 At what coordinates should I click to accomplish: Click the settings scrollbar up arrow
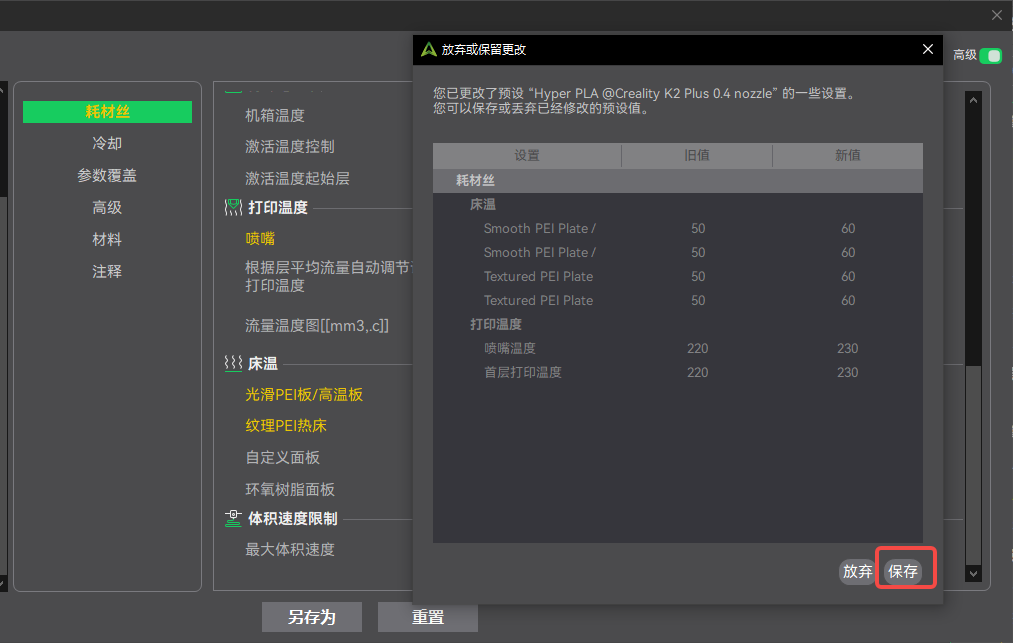pos(972,99)
